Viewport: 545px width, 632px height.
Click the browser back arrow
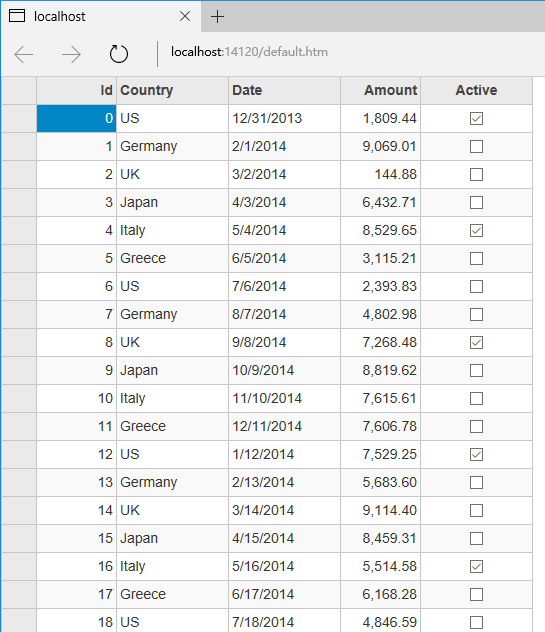(x=23, y=54)
